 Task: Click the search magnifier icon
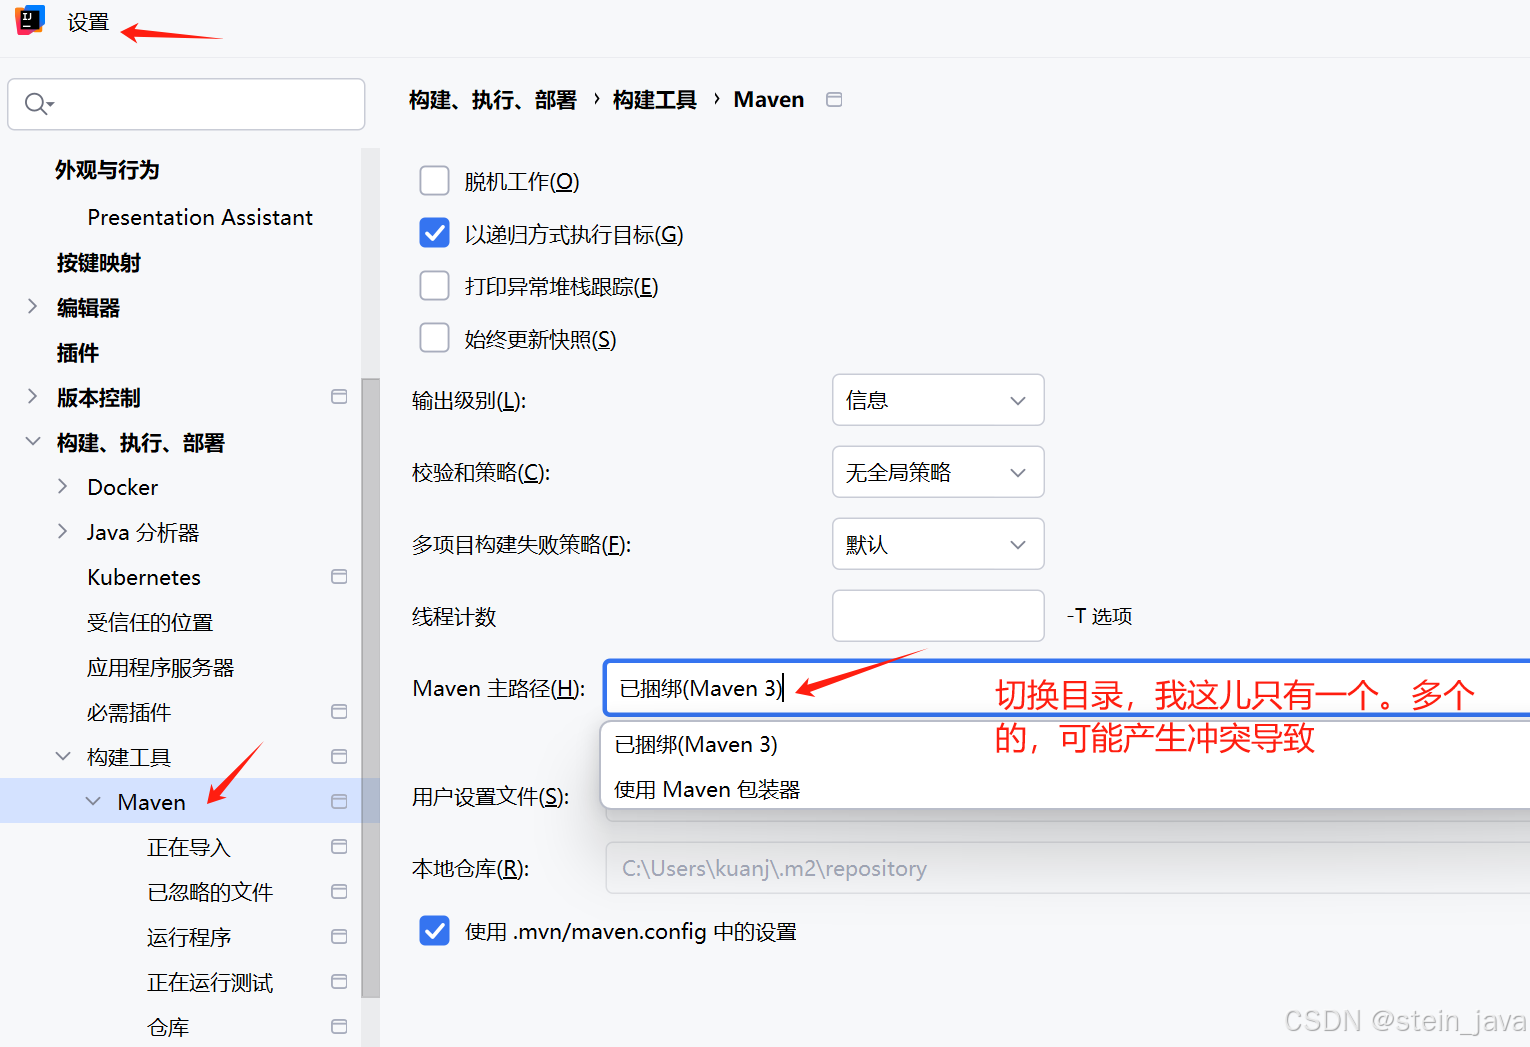(x=37, y=103)
